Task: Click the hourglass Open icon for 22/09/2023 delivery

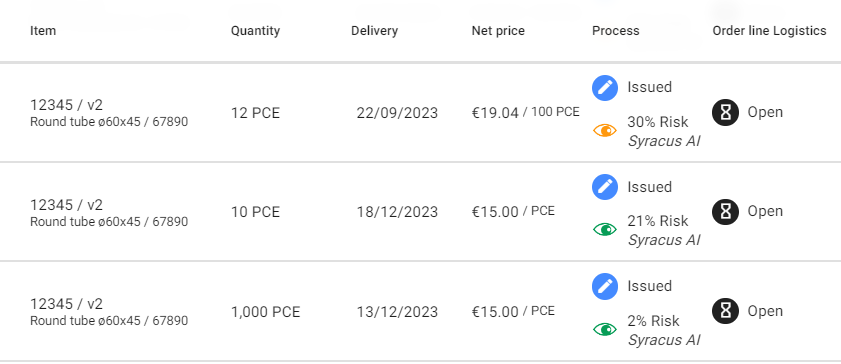Action: click(725, 112)
